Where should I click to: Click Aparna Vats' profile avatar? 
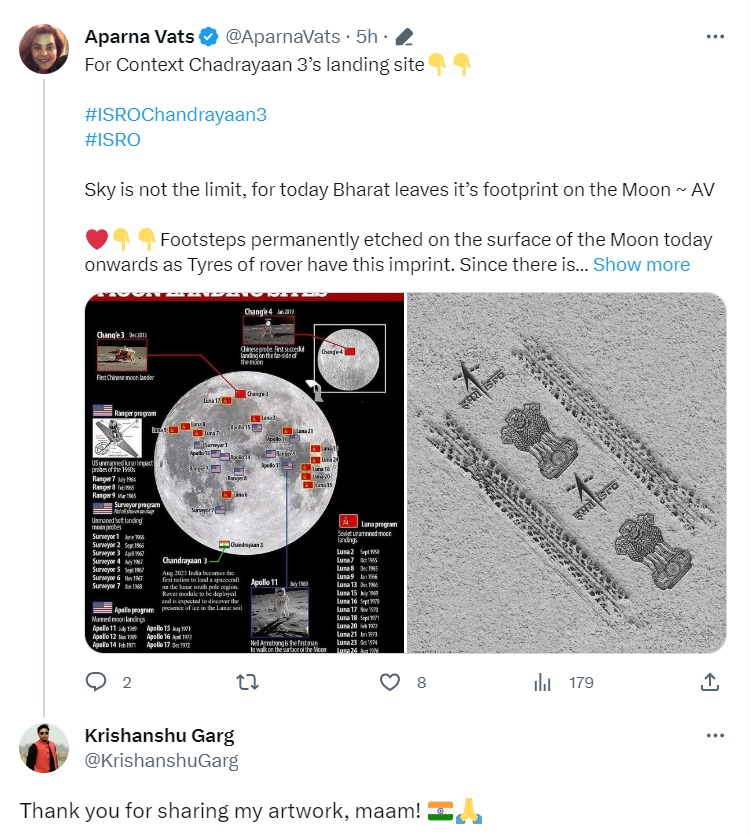tap(44, 48)
